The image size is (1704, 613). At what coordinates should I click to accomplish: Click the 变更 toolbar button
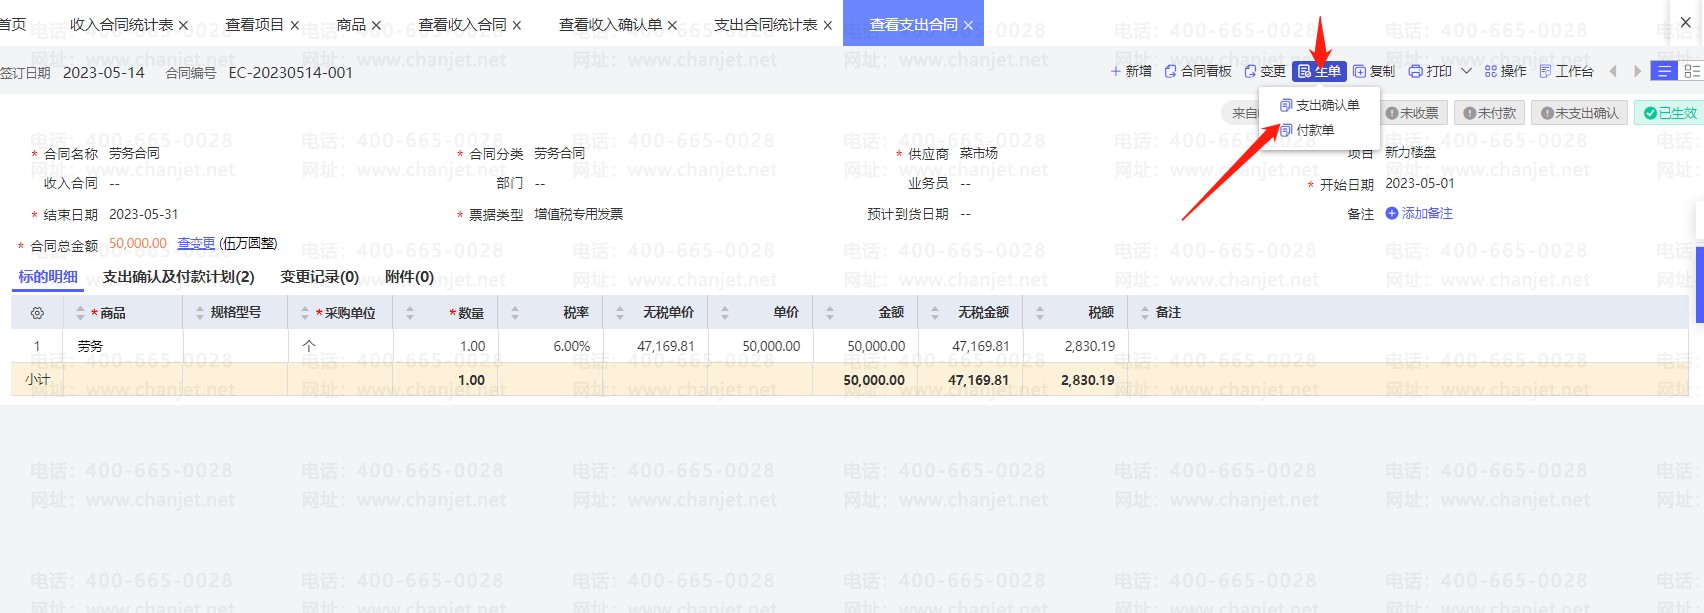click(1265, 71)
